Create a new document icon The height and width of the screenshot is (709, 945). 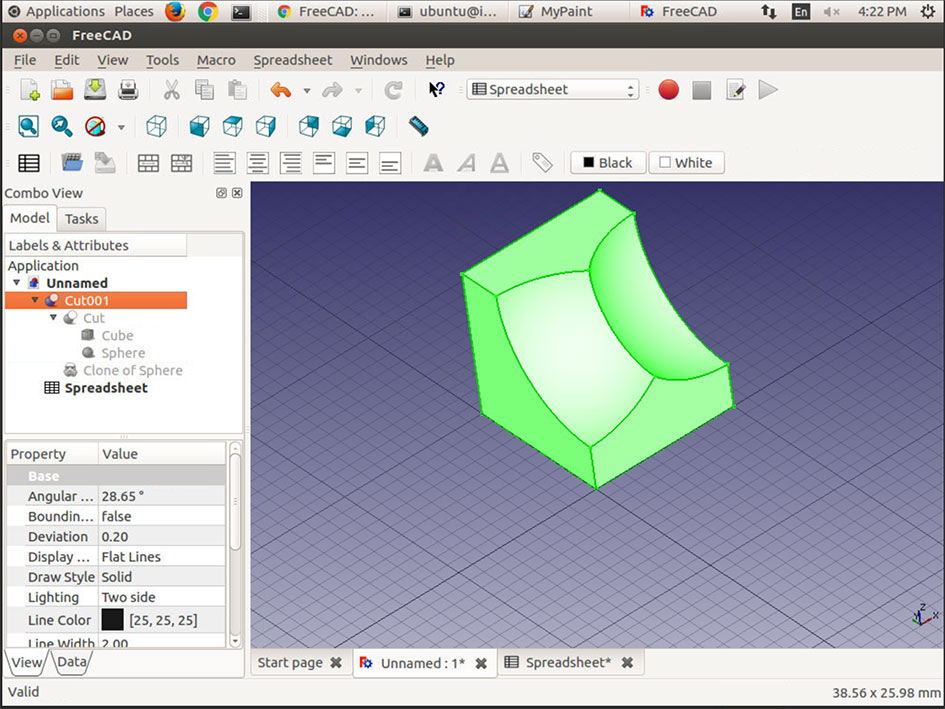point(30,90)
